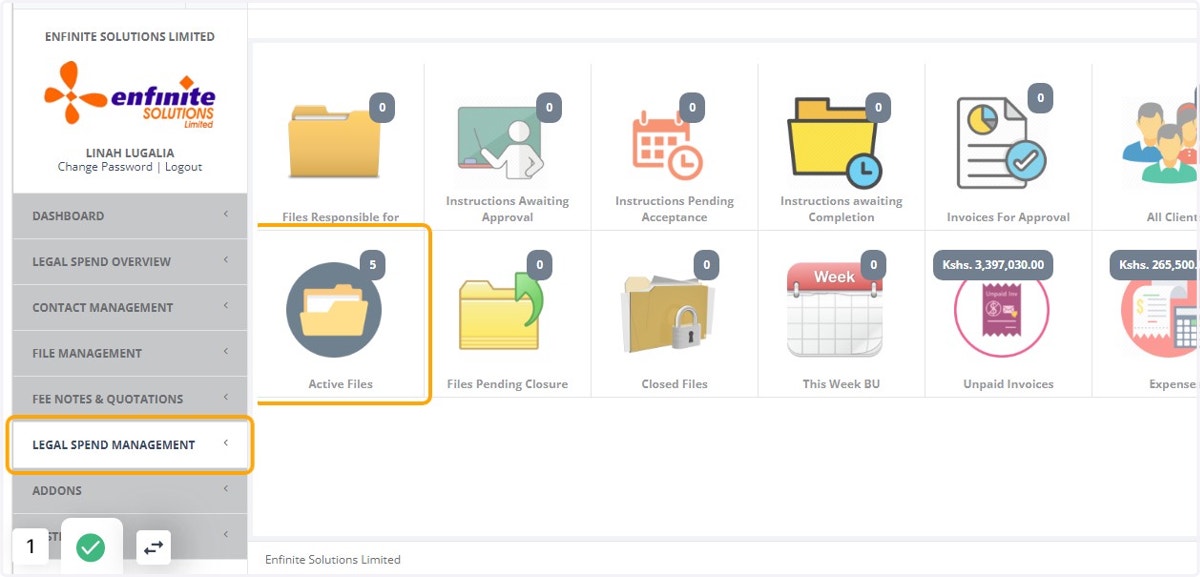Click the LINAH LUGALIA user name
This screenshot has height=577, width=1200.
pyautogui.click(x=130, y=153)
